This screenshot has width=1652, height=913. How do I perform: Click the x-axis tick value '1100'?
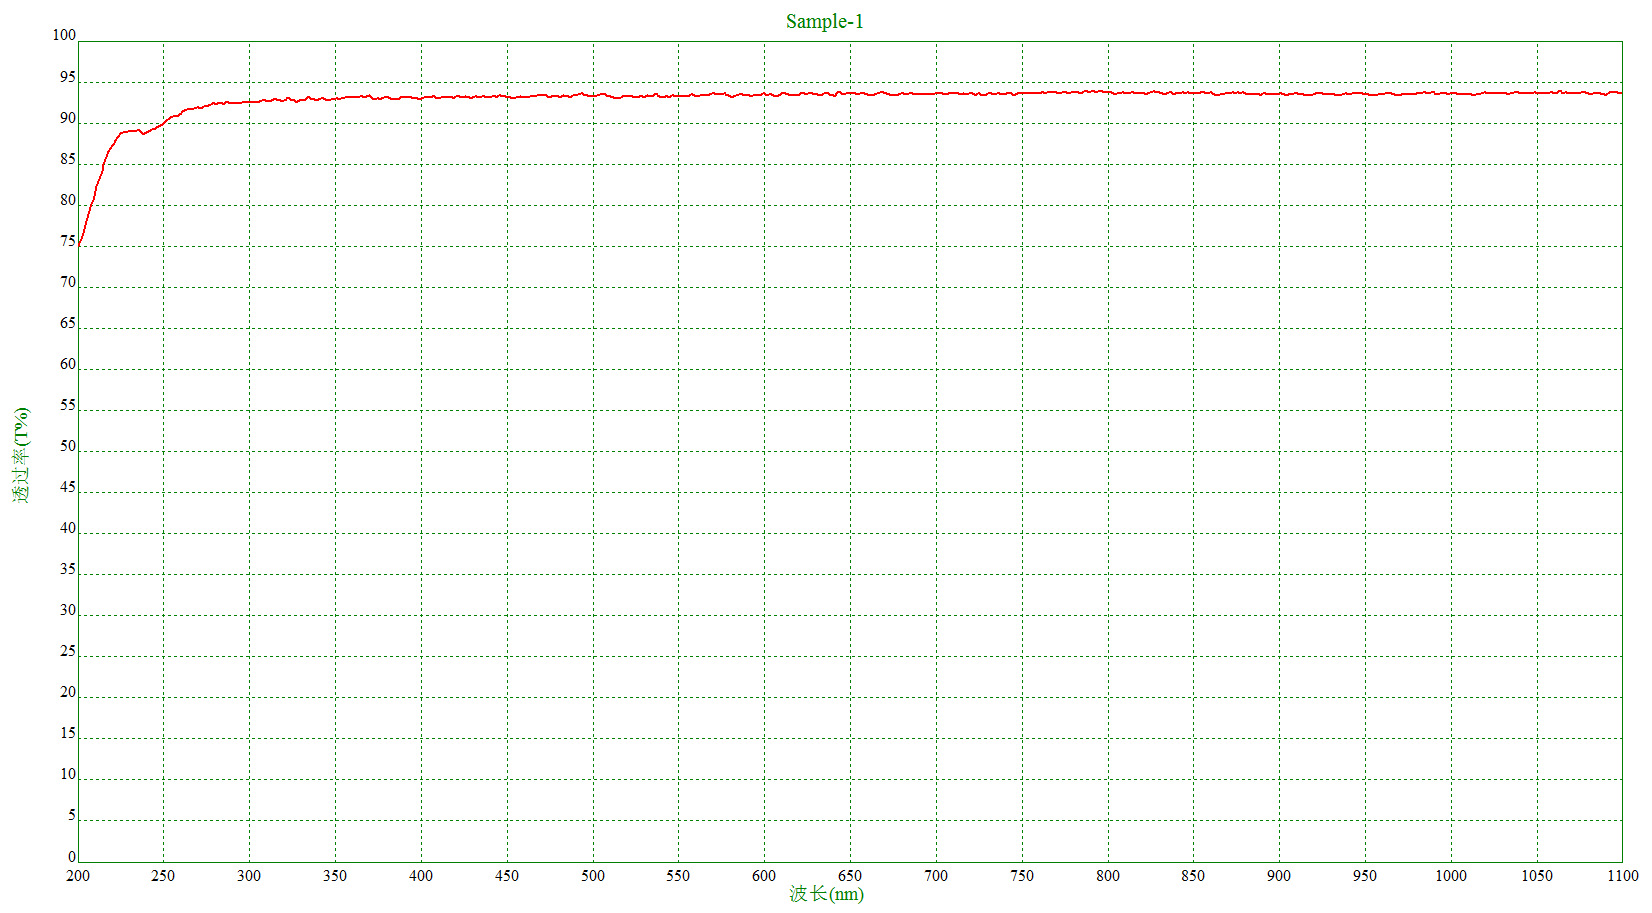coord(1623,876)
